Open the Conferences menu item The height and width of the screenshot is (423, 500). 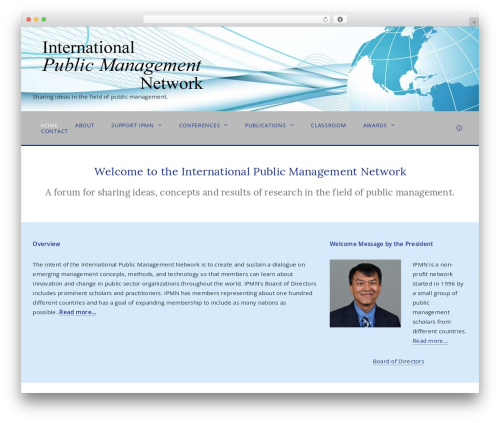coord(199,125)
